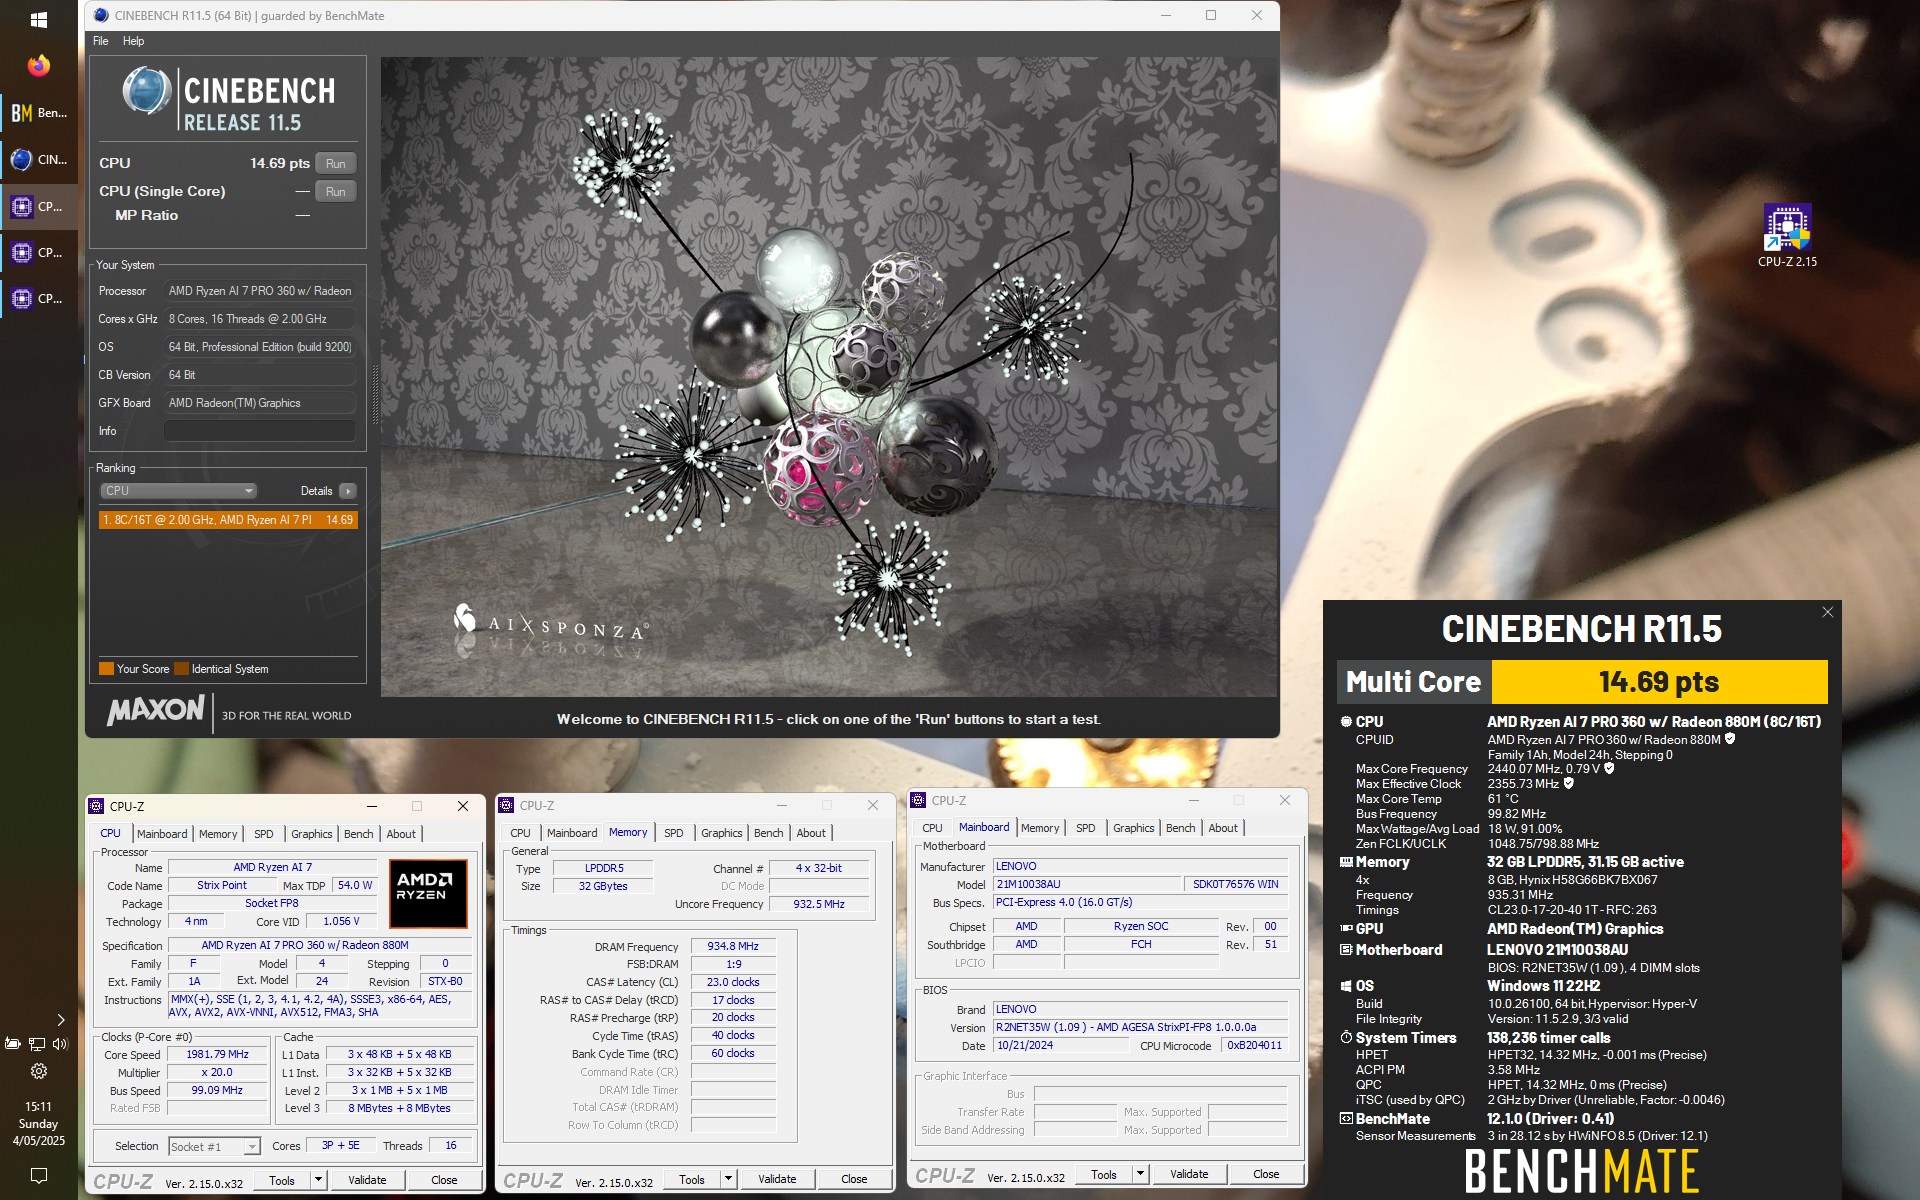The image size is (1920, 1200).
Task: Click the Model field 21M10038AU
Action: click(x=1086, y=884)
